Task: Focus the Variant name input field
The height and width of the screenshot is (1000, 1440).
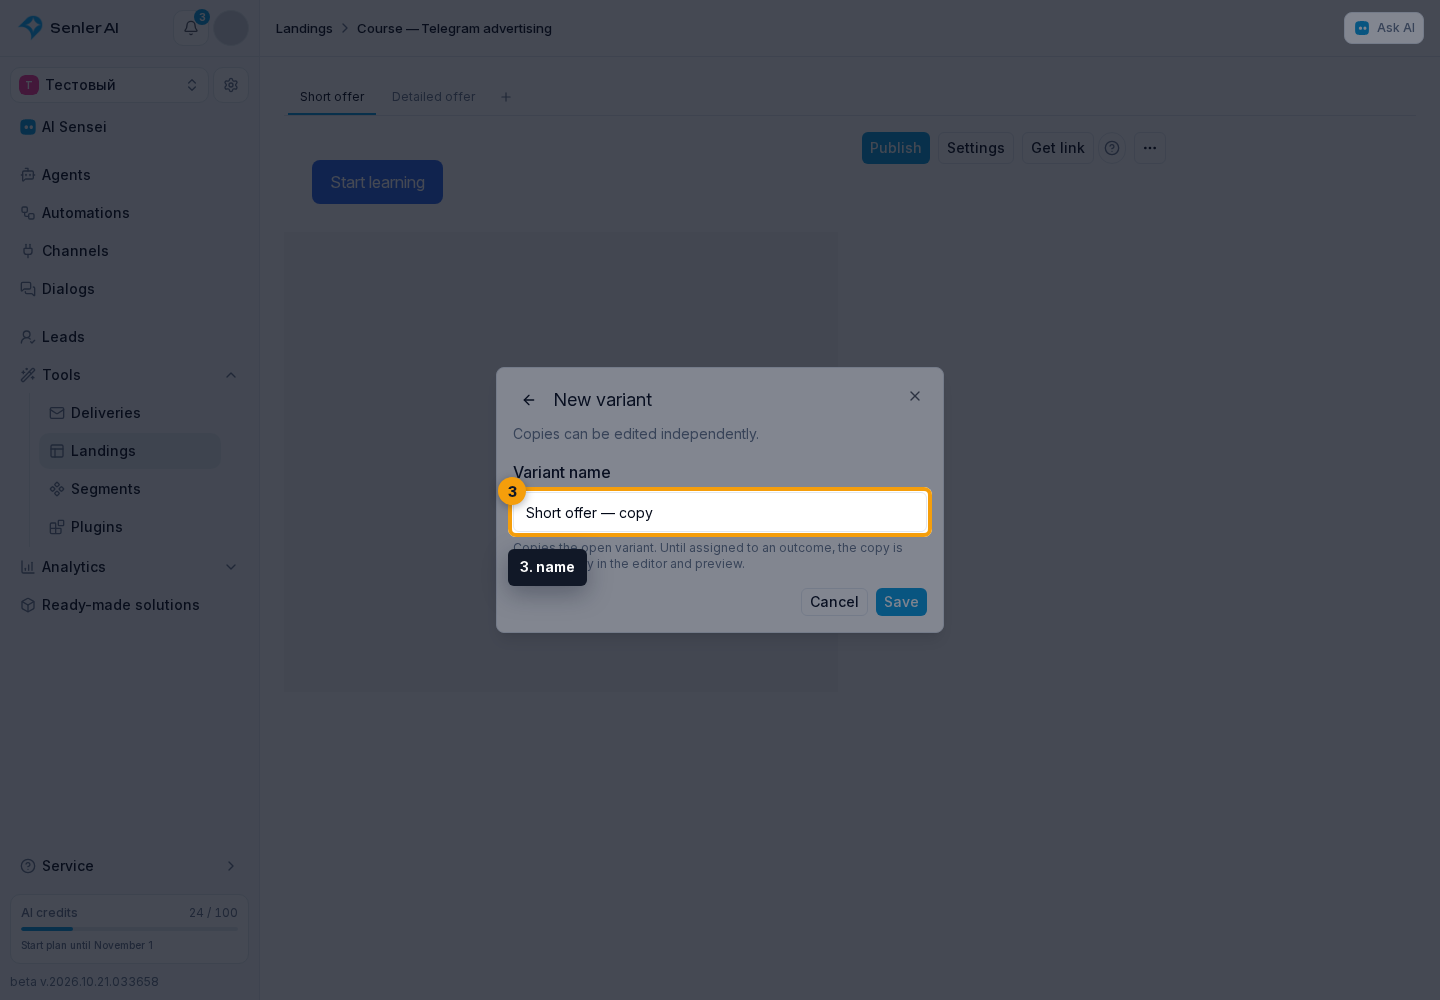Action: pyautogui.click(x=720, y=512)
